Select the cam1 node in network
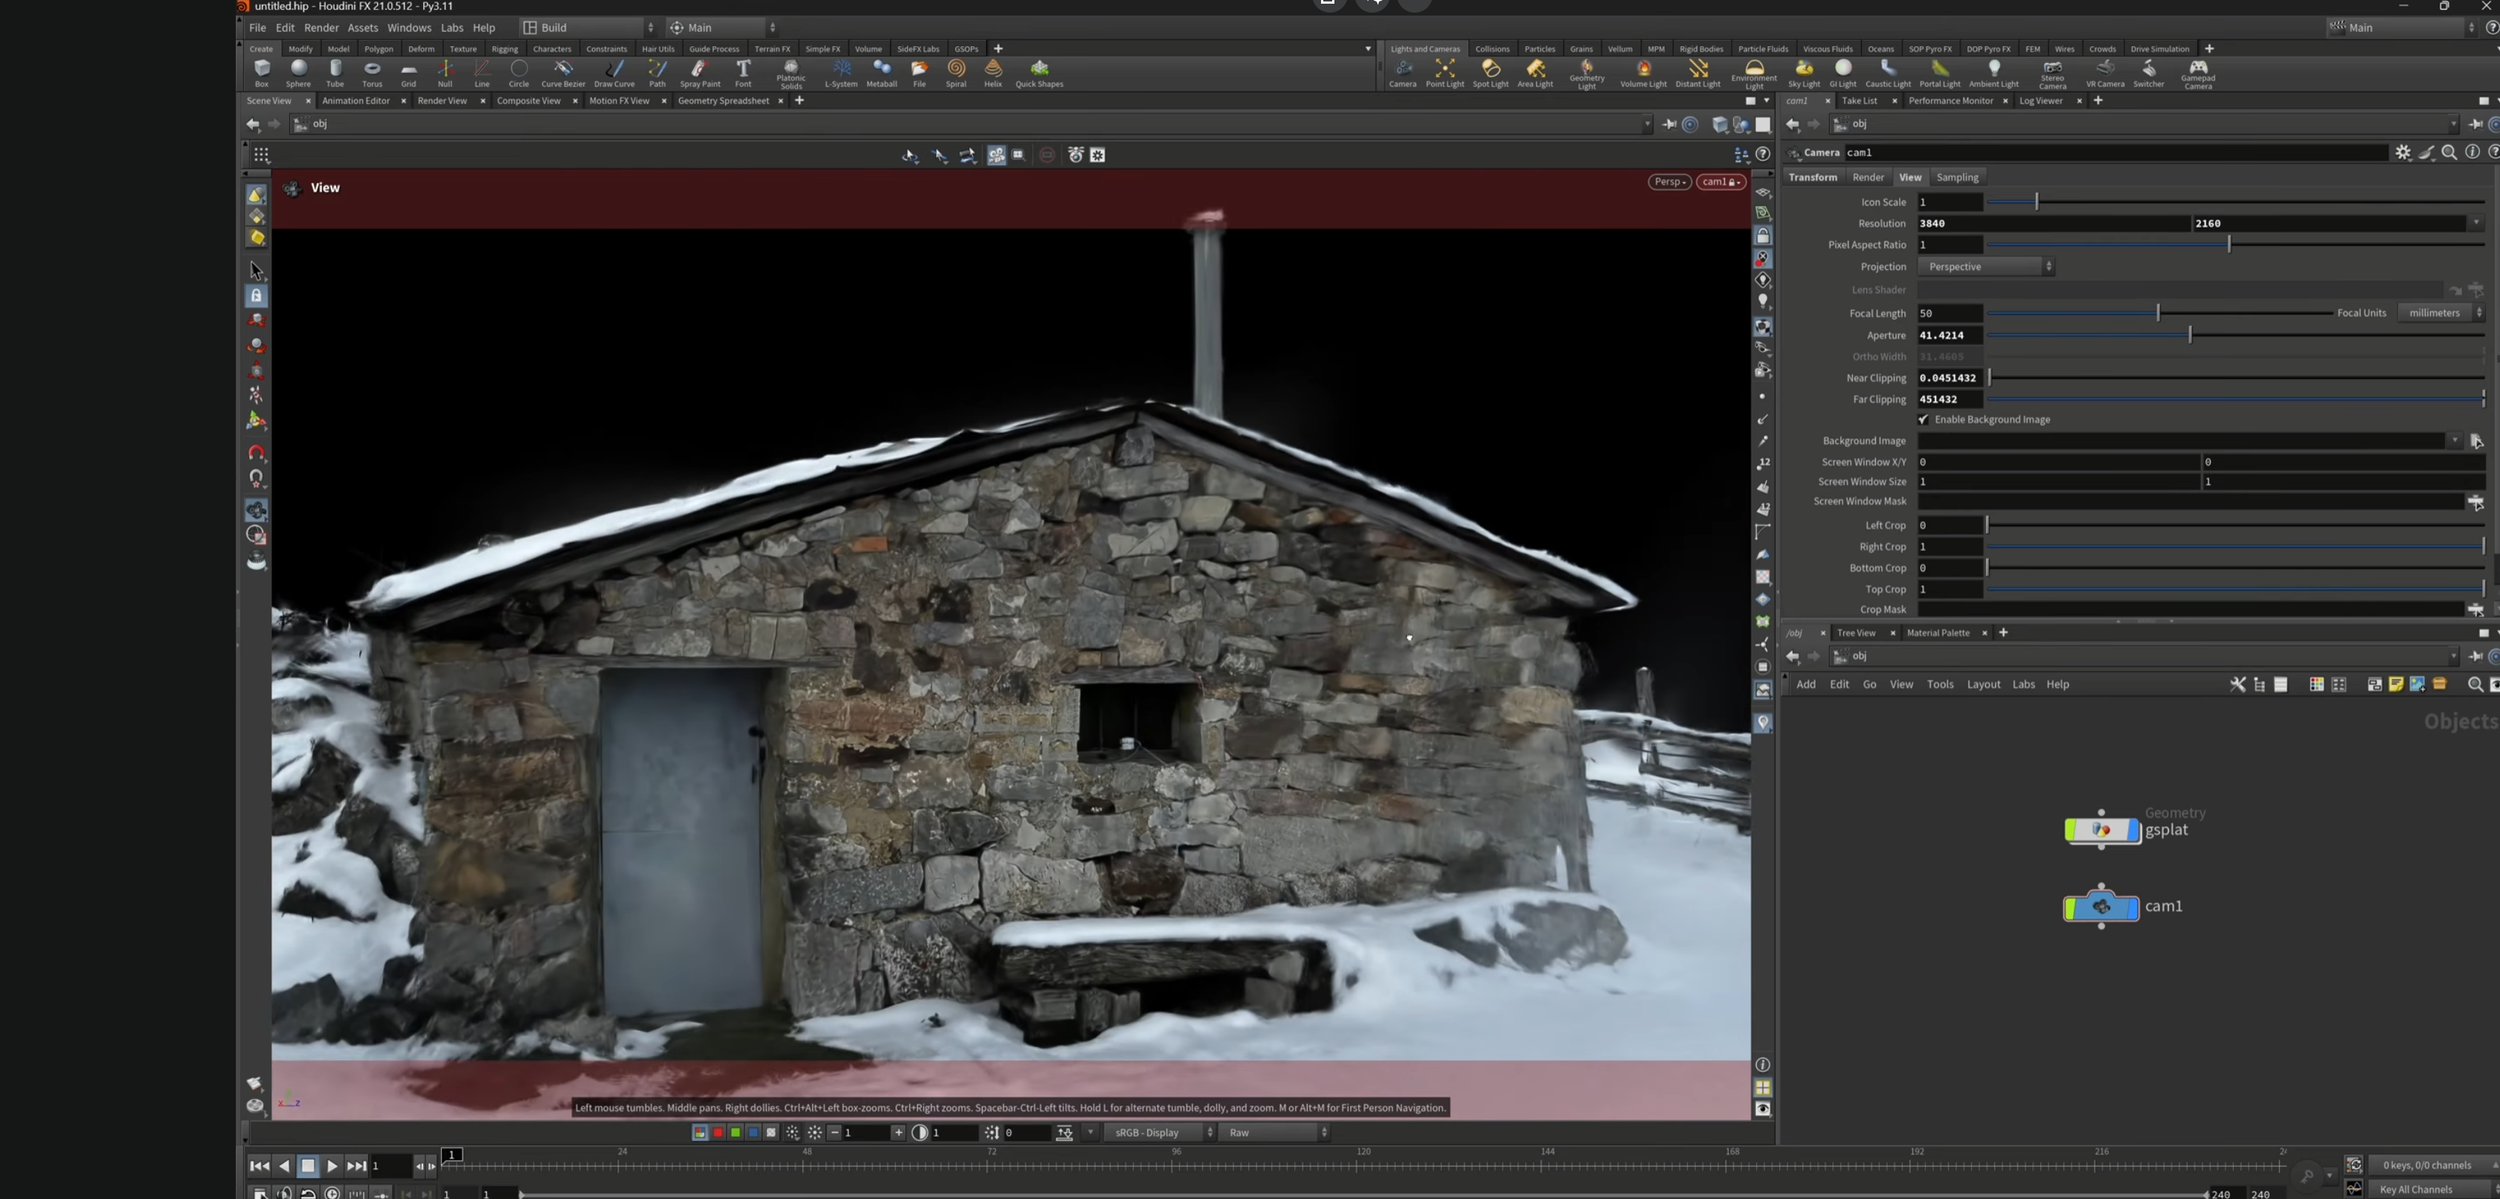Viewport: 2500px width, 1199px height. coord(2101,907)
